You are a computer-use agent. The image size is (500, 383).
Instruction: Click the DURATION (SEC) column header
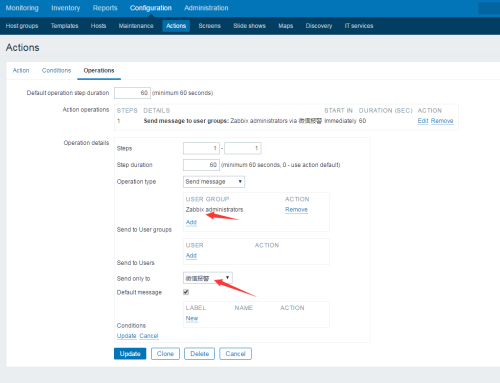pyautogui.click(x=386, y=110)
